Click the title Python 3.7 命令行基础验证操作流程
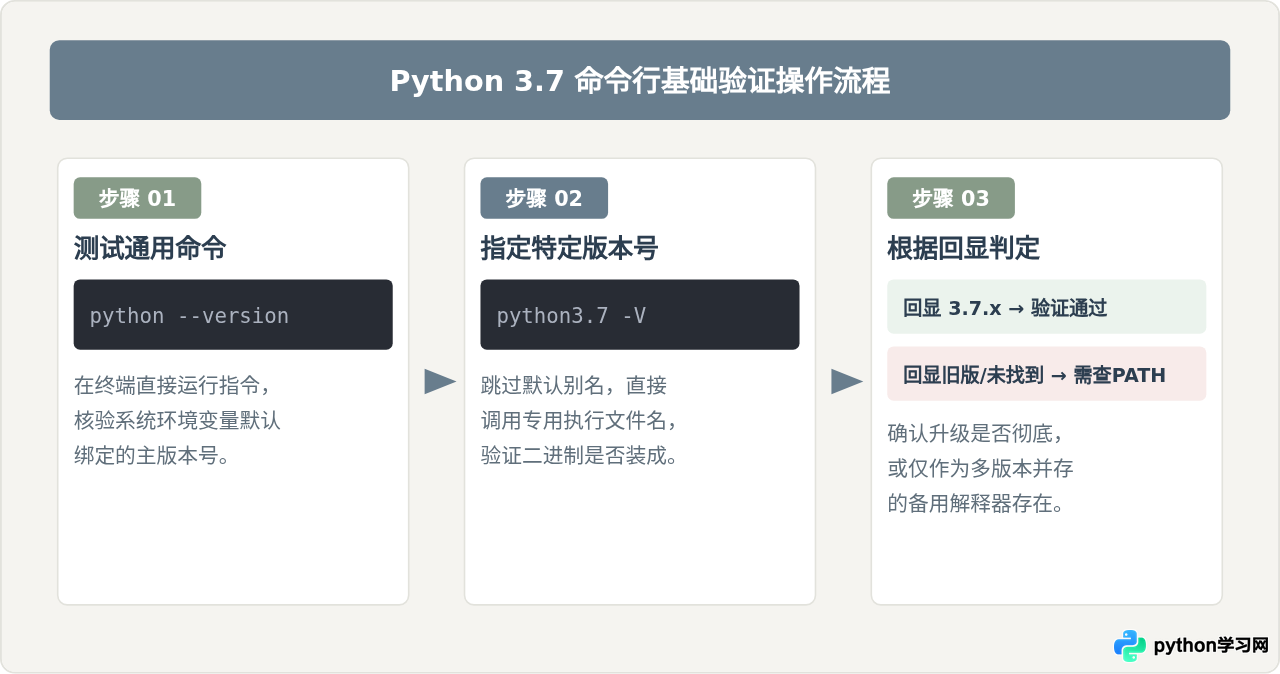 (640, 80)
